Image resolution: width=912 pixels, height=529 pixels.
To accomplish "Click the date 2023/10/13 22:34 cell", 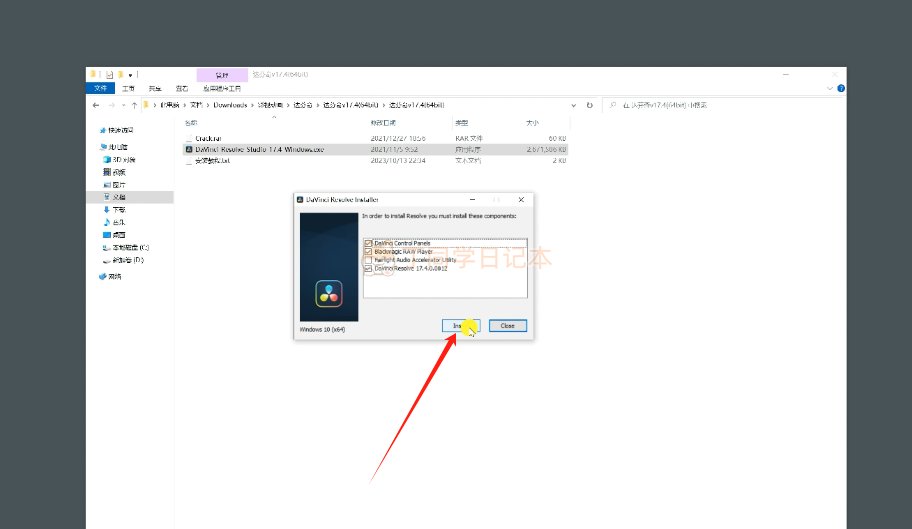I will (x=398, y=160).
